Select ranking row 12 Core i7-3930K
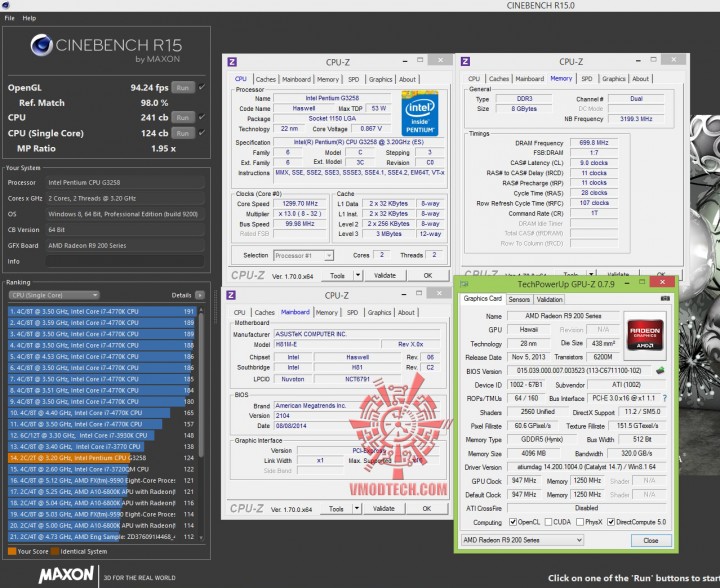 [102, 435]
